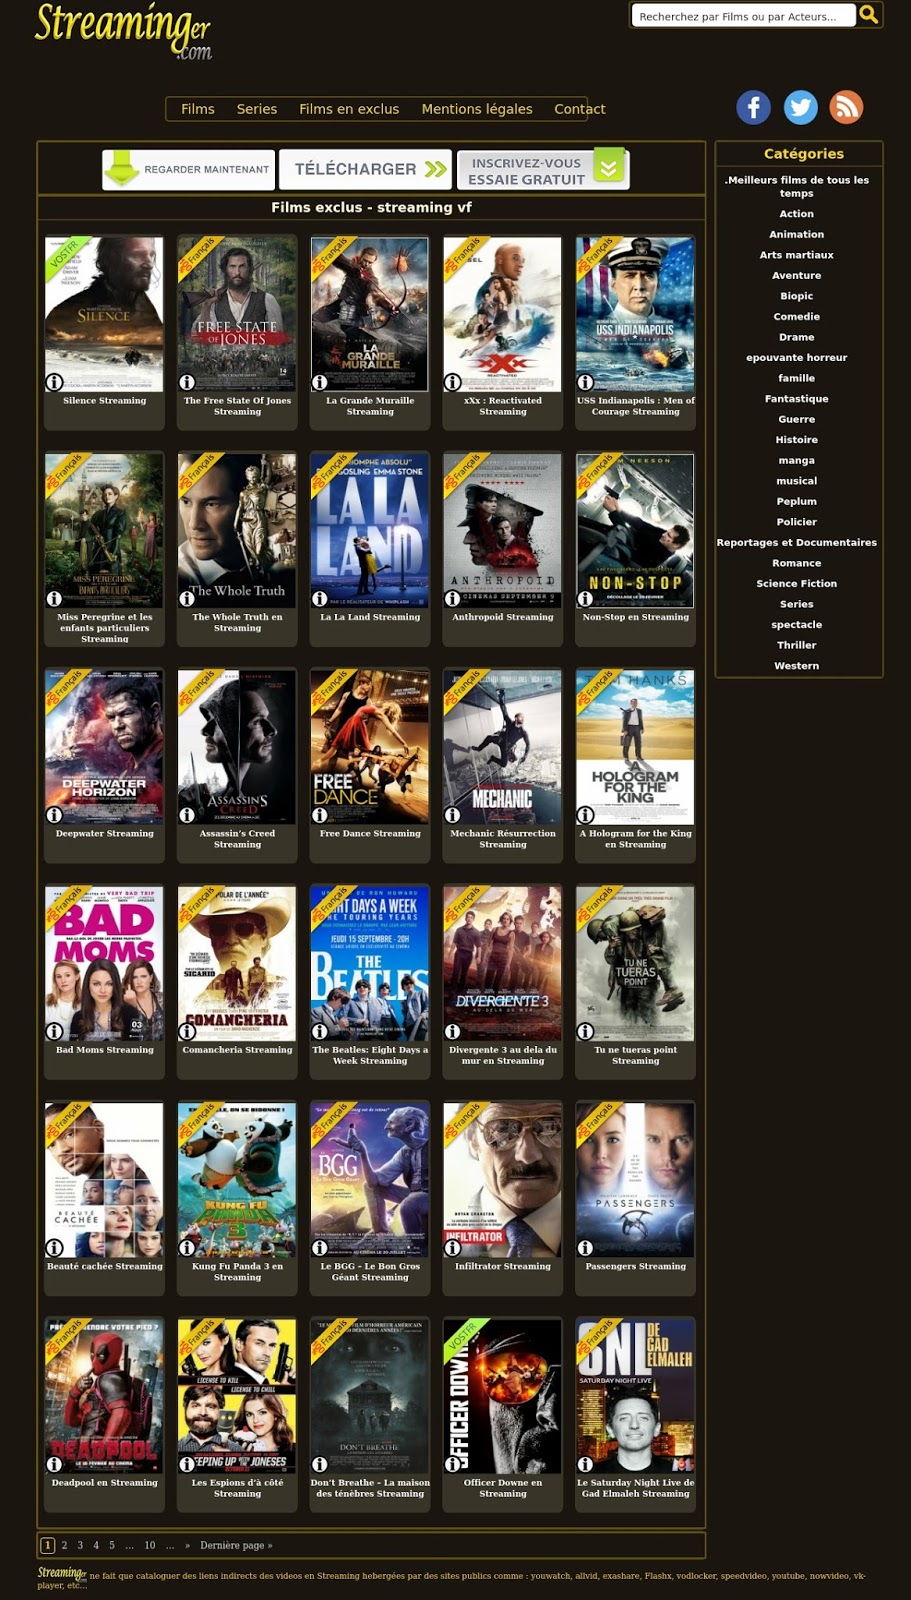Screen dimensions: 911x1600
Task: Go to pagination page 5
Action: pyautogui.click(x=112, y=1545)
